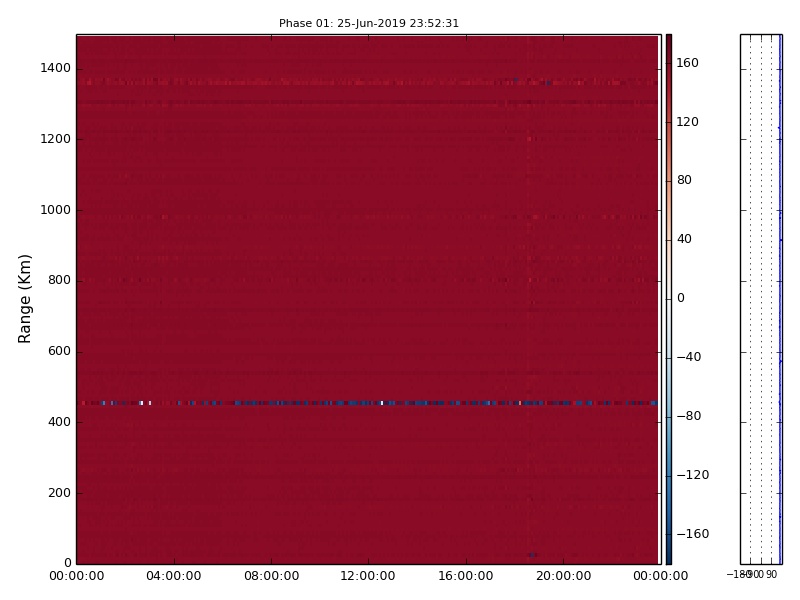Click the colorbar label 120
This screenshot has width=800, height=600.
(x=687, y=122)
